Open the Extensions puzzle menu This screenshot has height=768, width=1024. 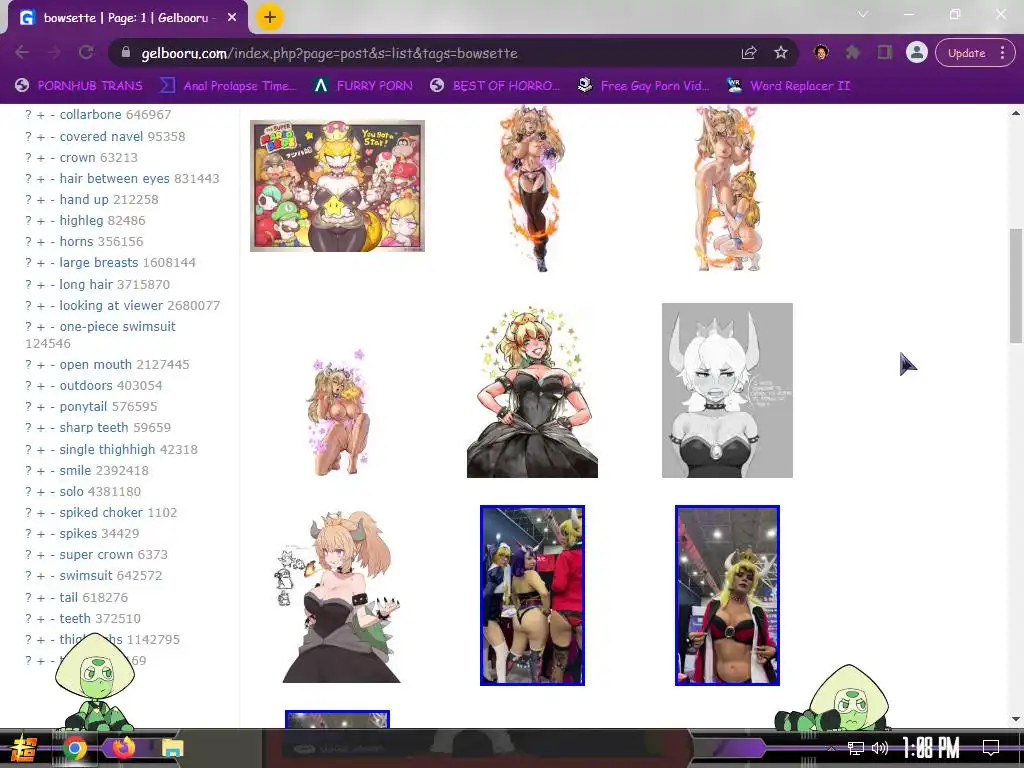(852, 53)
